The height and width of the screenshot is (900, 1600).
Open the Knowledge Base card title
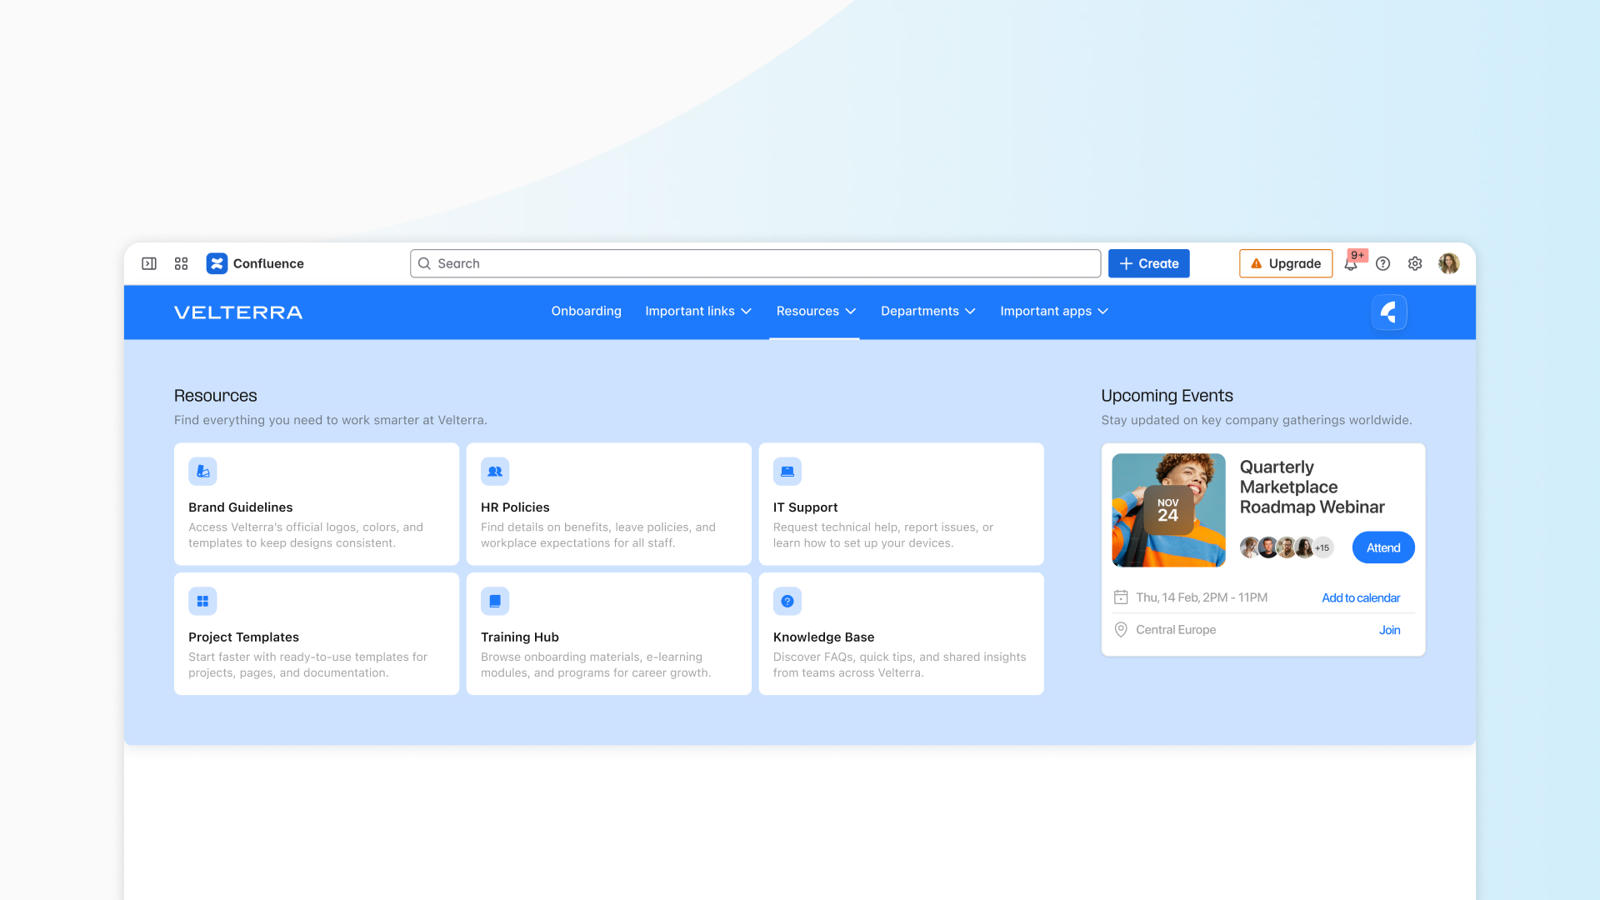[824, 637]
